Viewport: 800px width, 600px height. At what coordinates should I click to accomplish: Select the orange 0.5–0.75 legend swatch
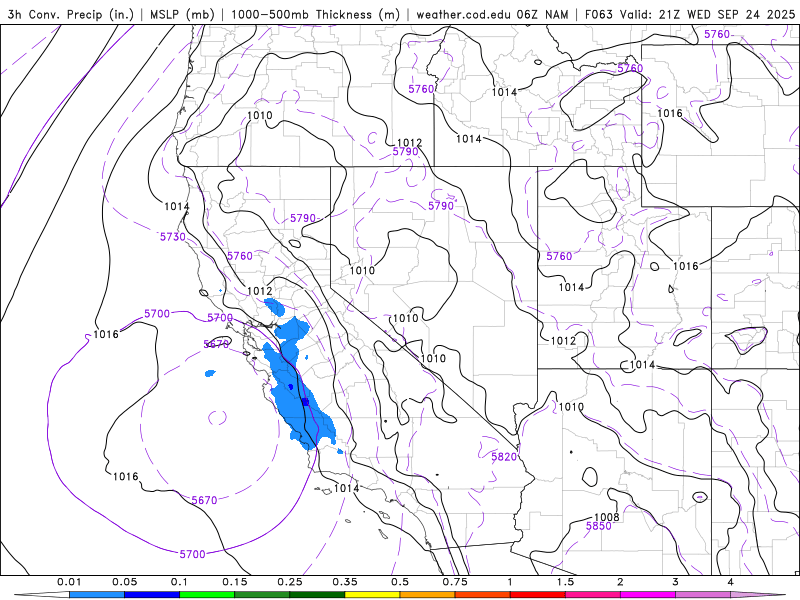coord(428,595)
